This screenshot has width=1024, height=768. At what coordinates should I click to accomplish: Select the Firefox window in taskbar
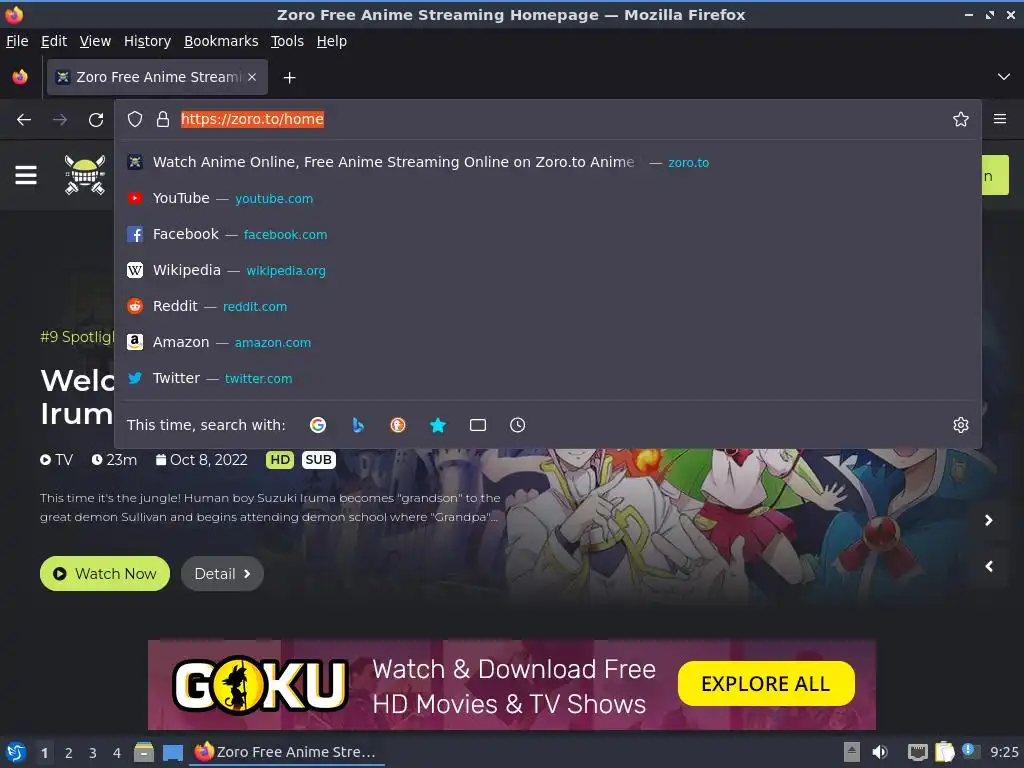(x=286, y=752)
